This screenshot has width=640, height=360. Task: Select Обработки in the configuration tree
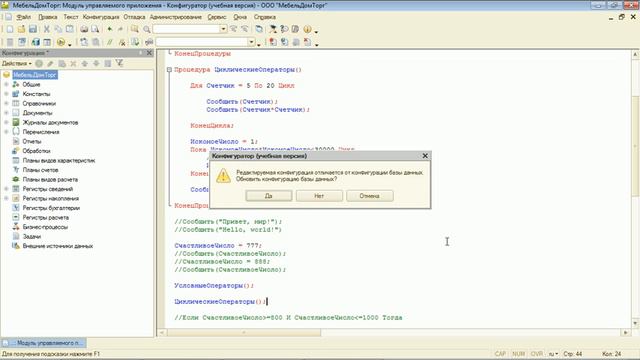point(36,151)
